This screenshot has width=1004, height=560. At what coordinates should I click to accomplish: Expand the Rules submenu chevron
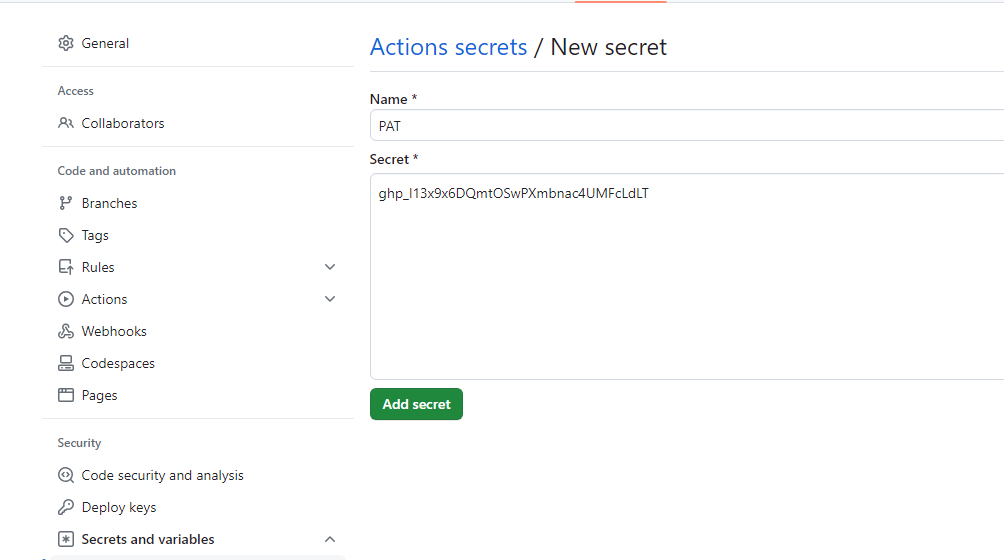pos(330,267)
